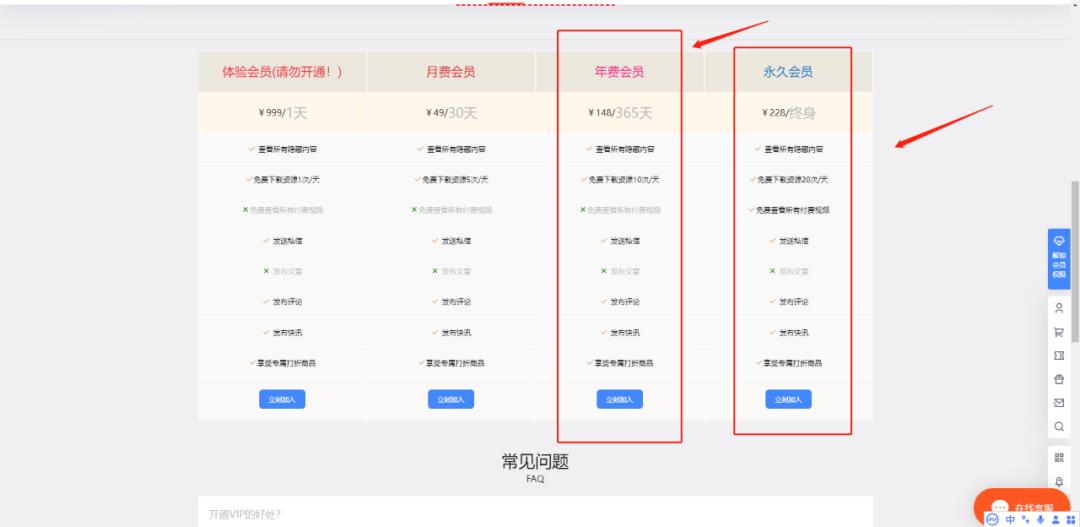1080x527 pixels.
Task: Show the QR code sidebar icon
Action: pos(1059,458)
